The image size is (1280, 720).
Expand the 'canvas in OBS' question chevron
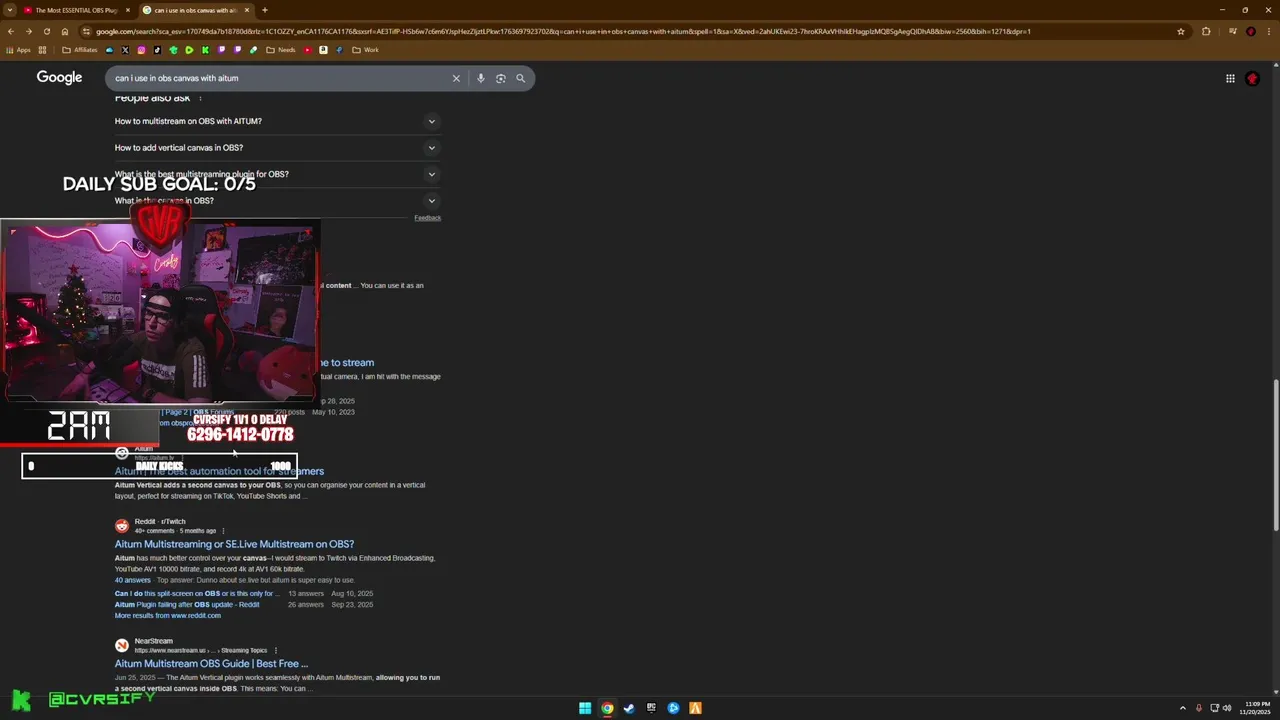(432, 201)
